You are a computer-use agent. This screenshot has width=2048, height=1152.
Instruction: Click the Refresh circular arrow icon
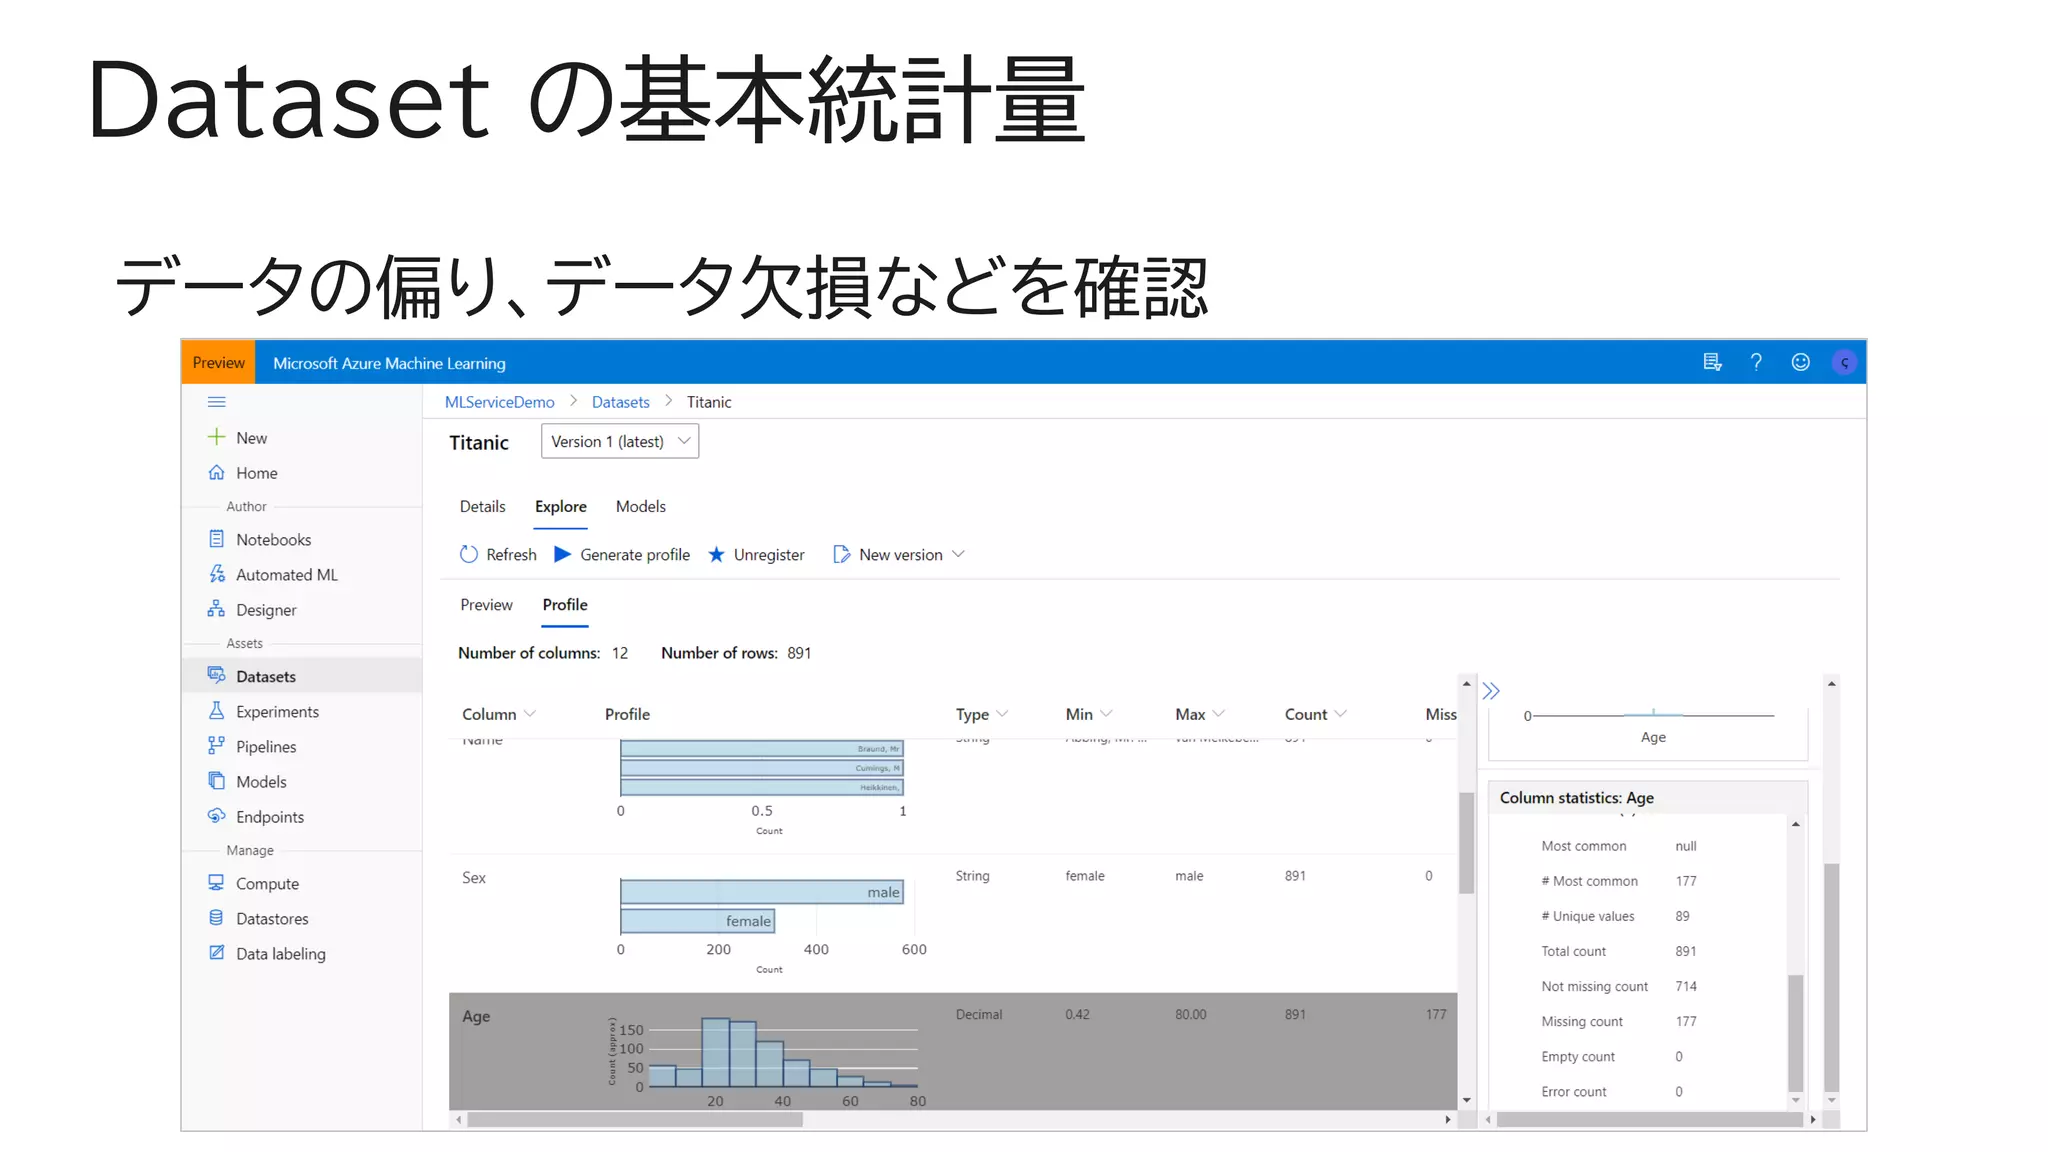[468, 554]
